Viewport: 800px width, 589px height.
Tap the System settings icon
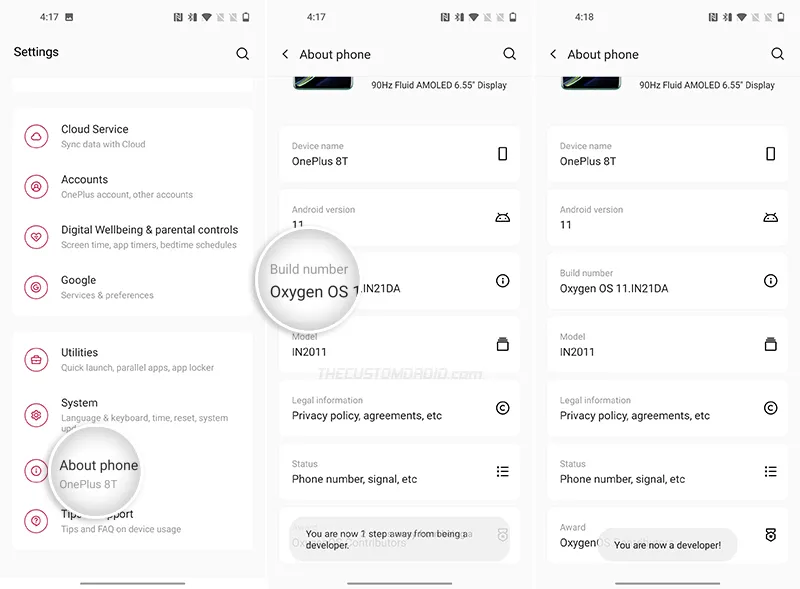tap(36, 415)
